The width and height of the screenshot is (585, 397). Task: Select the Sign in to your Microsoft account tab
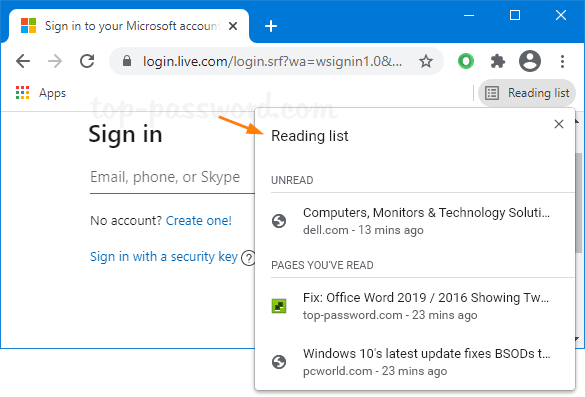[129, 26]
